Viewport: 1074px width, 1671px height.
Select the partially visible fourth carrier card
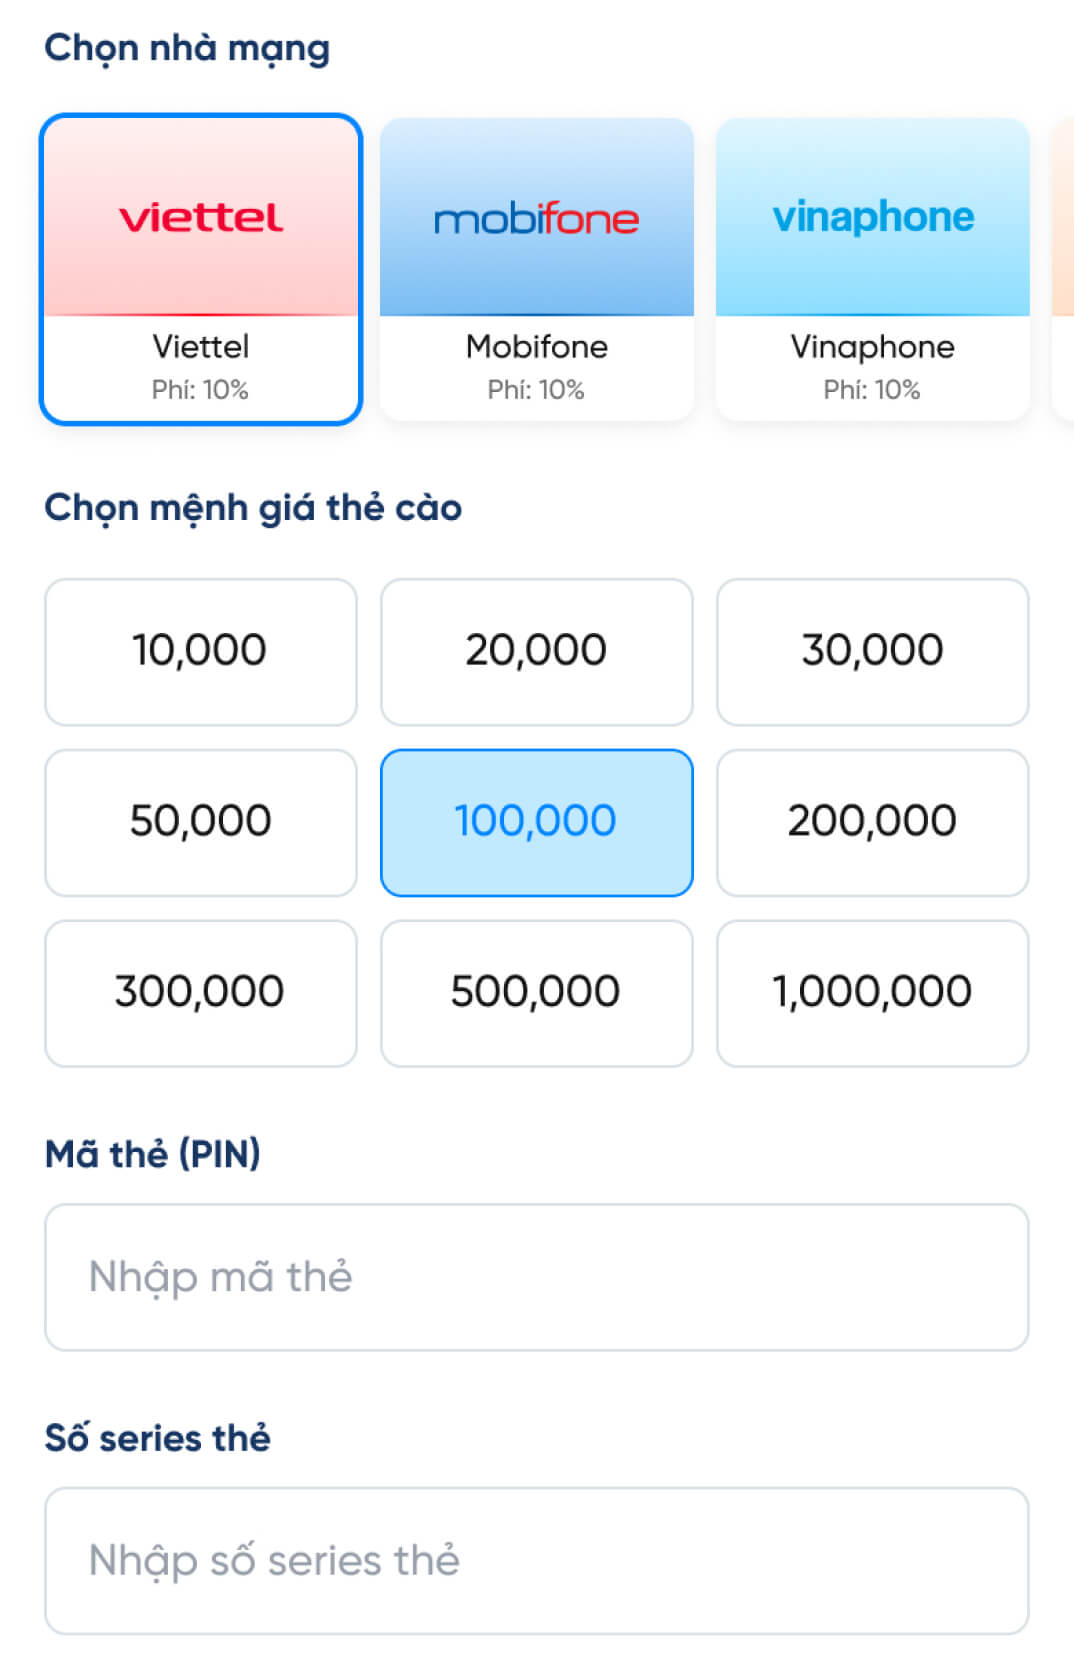tap(1063, 270)
